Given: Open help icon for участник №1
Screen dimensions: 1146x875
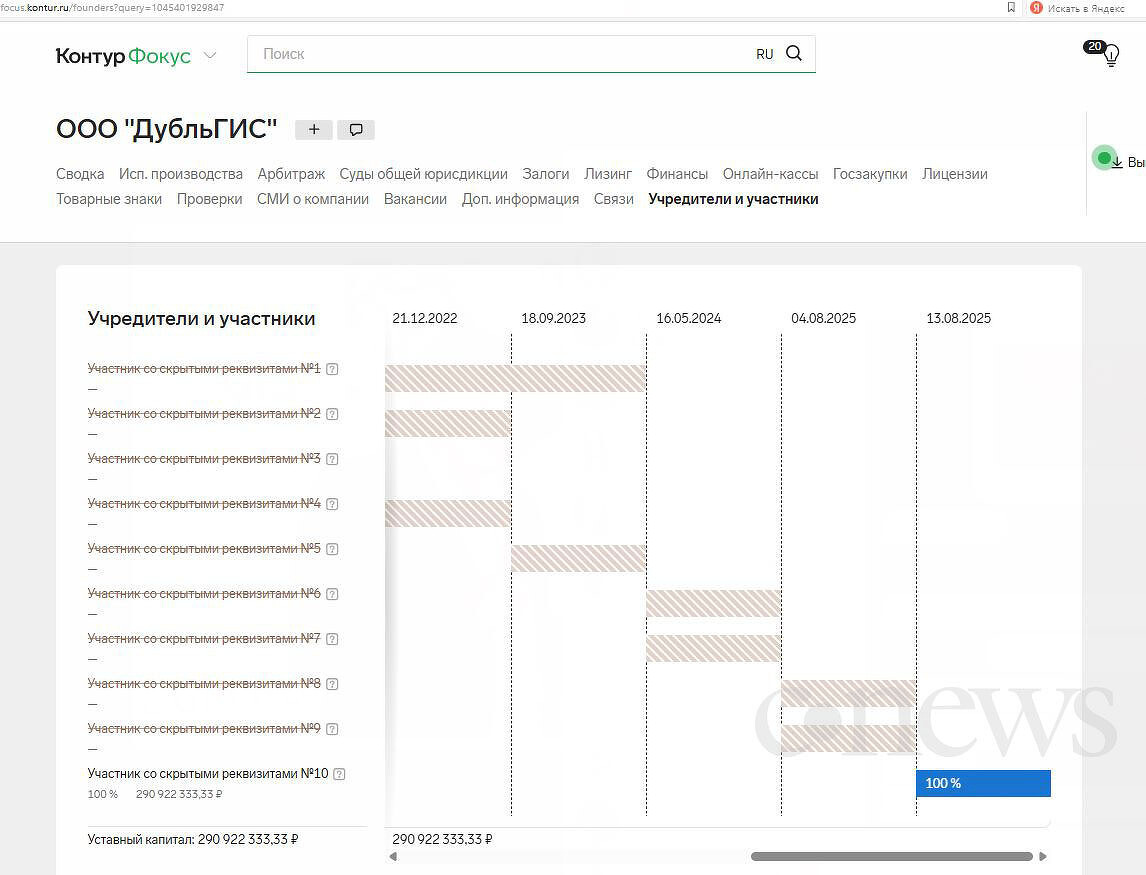Looking at the screenshot, I should pos(332,369).
